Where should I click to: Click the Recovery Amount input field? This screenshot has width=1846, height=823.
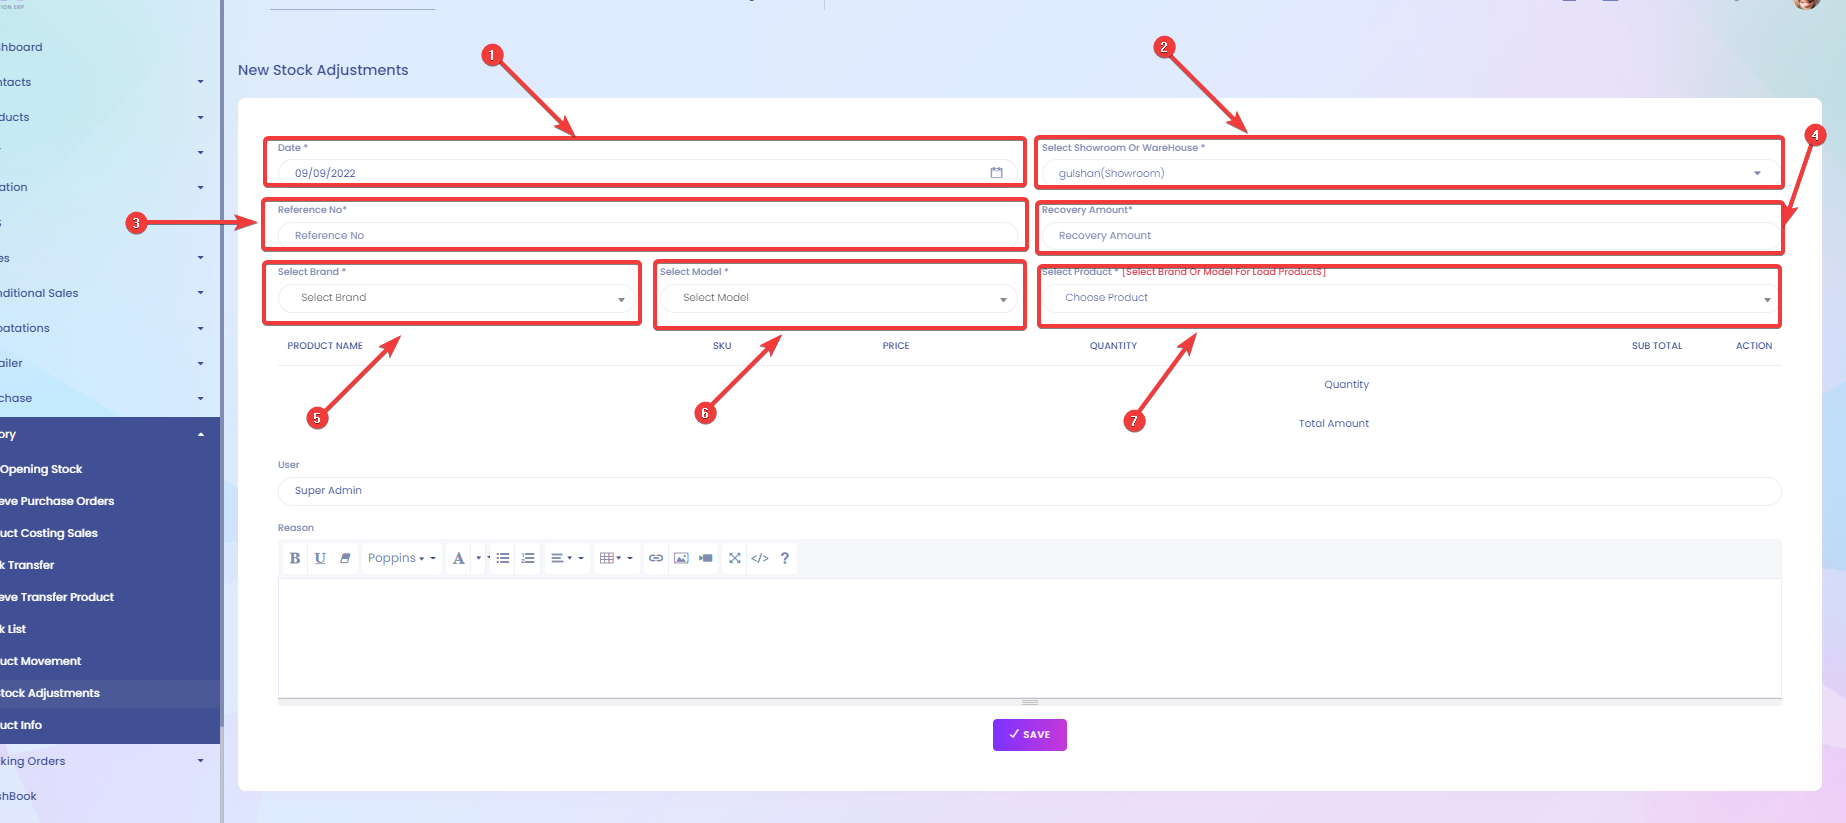1411,235
